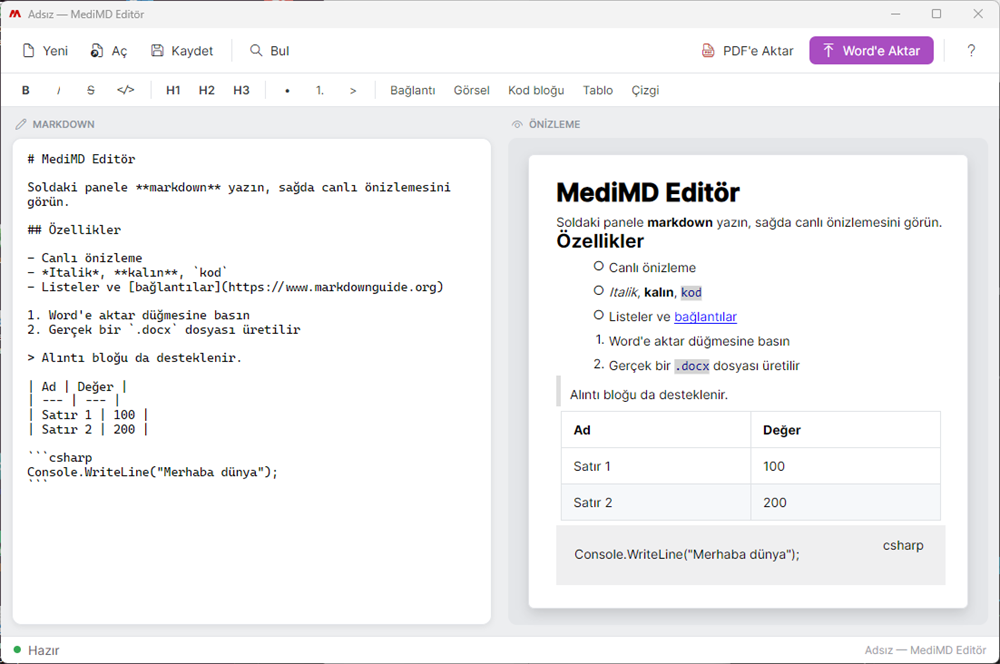Insert a level 3 heading with H3

click(241, 91)
